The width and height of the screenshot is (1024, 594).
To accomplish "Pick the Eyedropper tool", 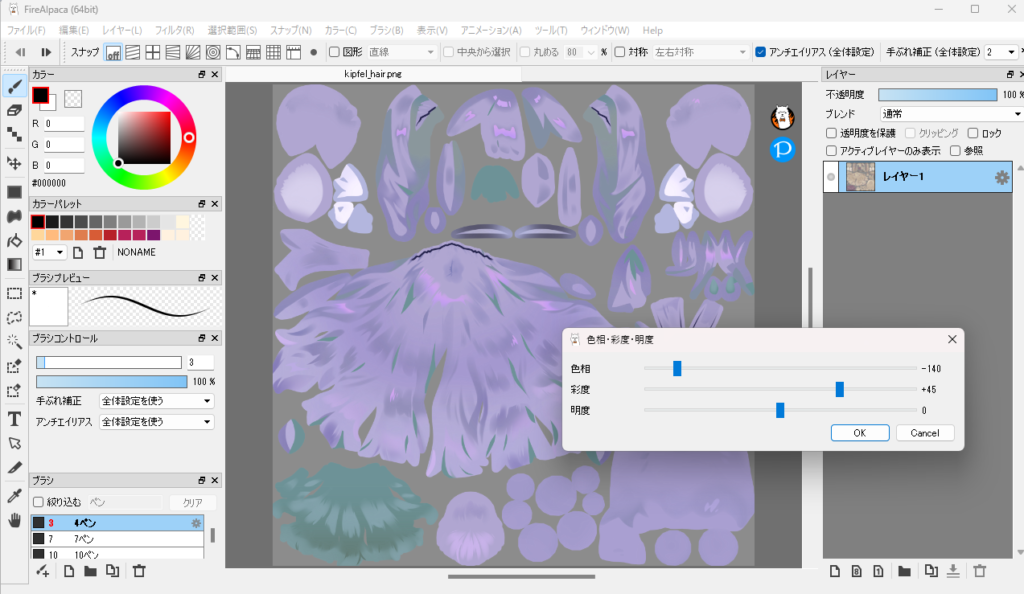I will 14,495.
